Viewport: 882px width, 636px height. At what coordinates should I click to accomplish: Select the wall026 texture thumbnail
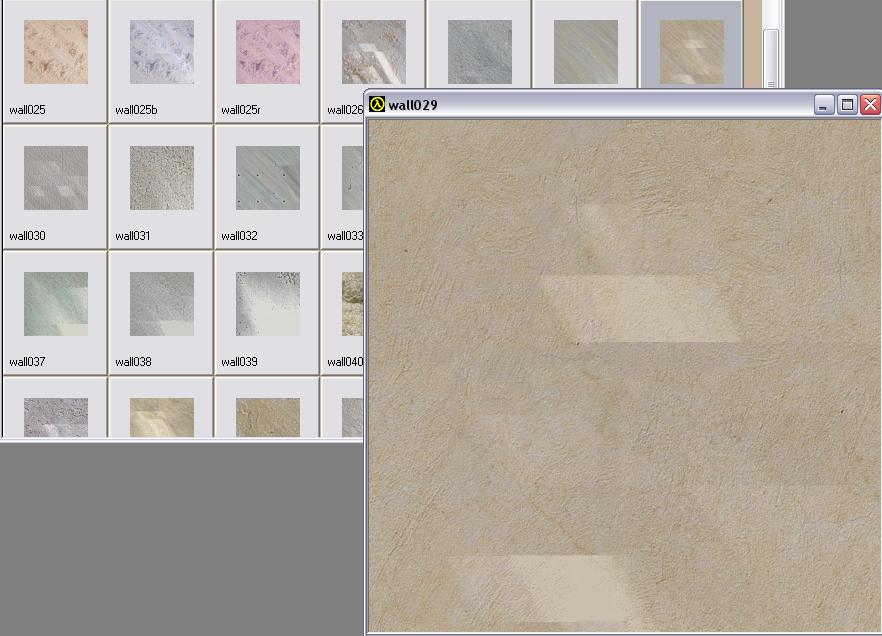[372, 50]
